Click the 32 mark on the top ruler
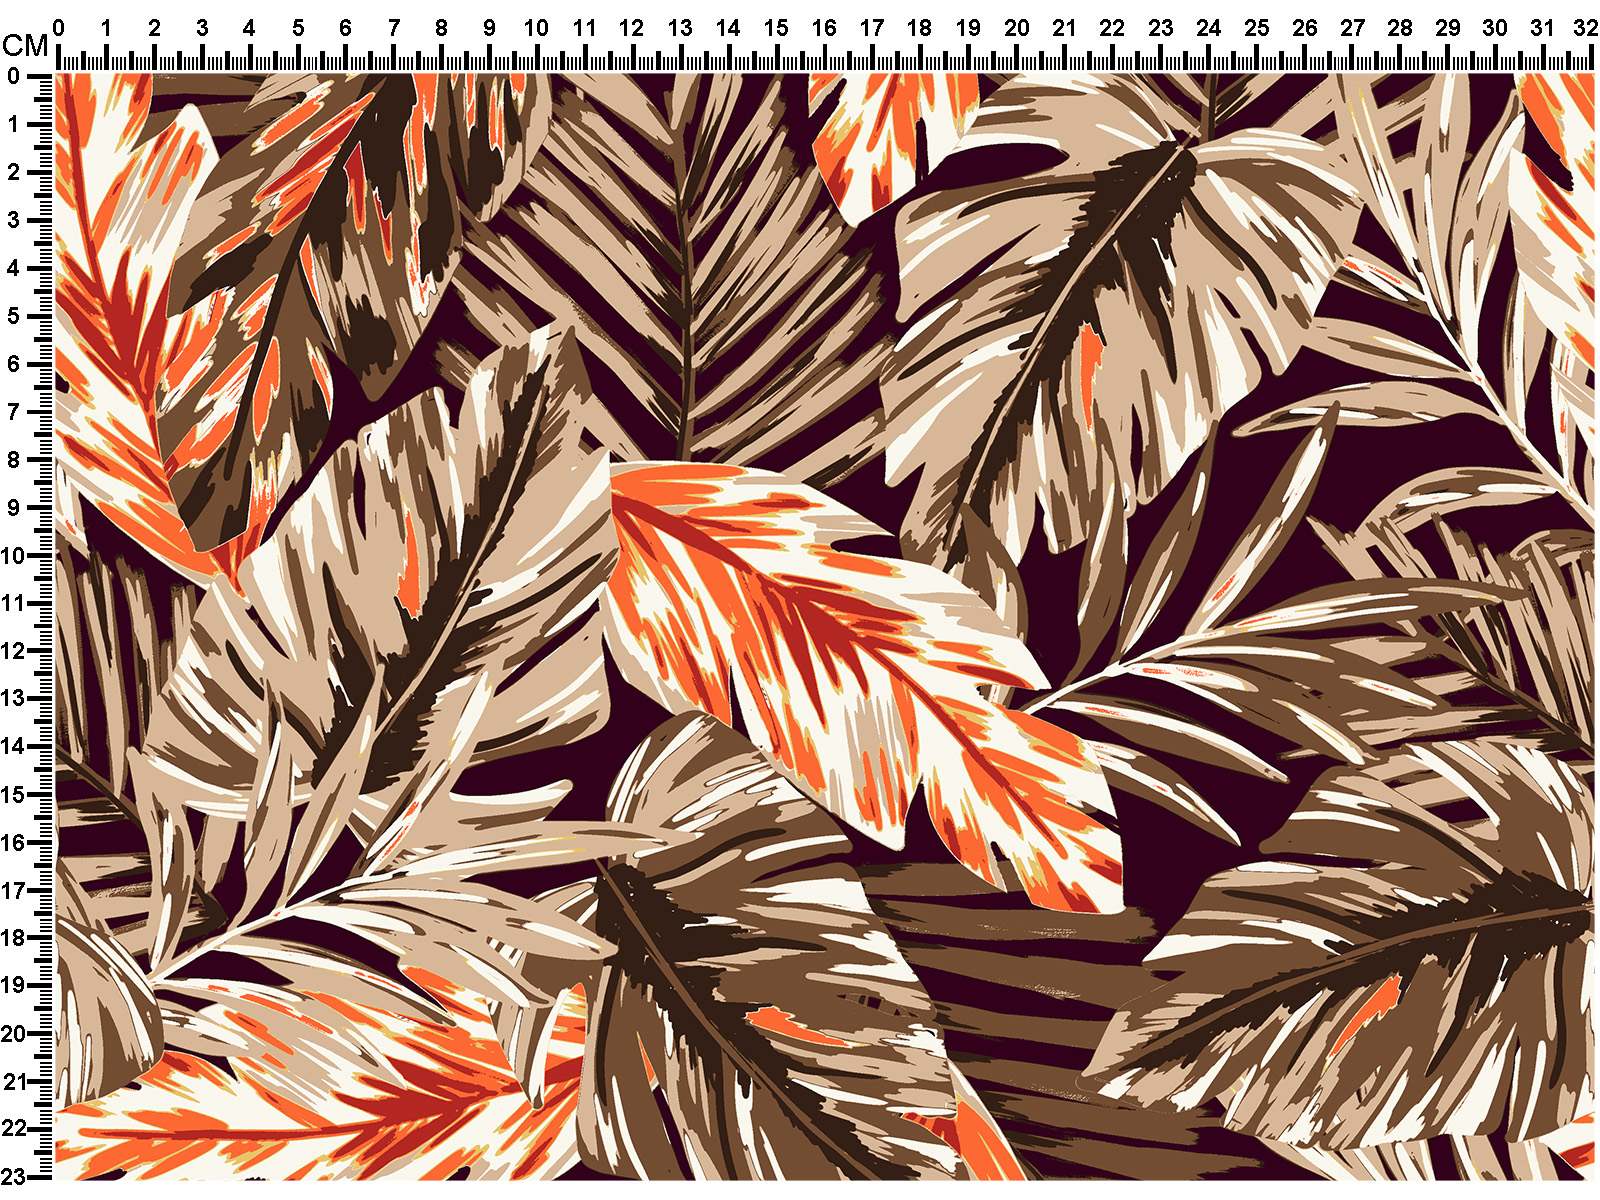The width and height of the screenshot is (1600, 1200). [x=1586, y=28]
